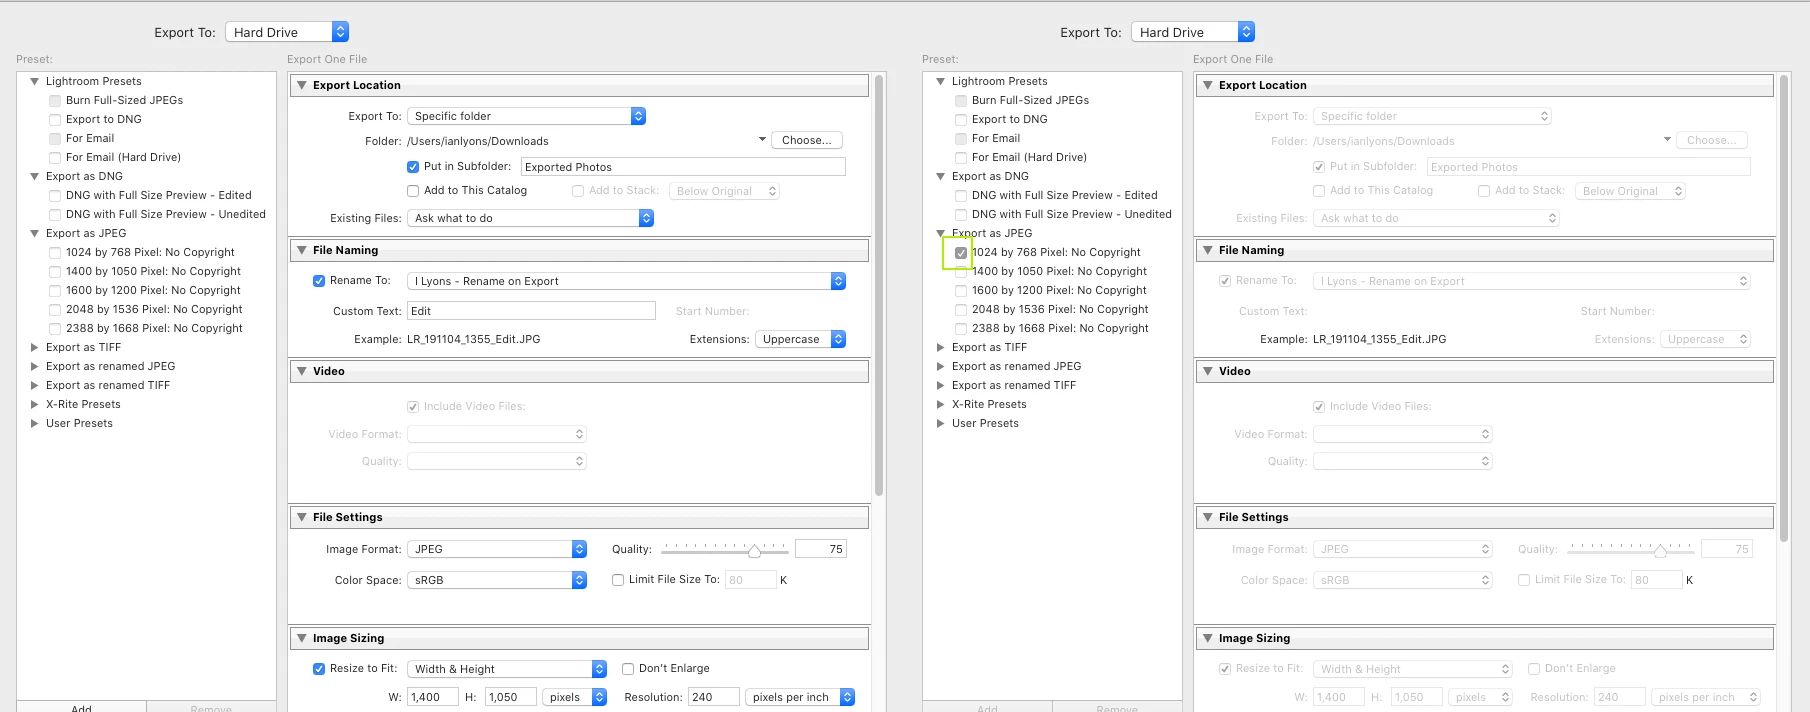Screen dimensions: 1810x712
Task: Click the left export panel vertical scrollbar
Action: coord(879,285)
